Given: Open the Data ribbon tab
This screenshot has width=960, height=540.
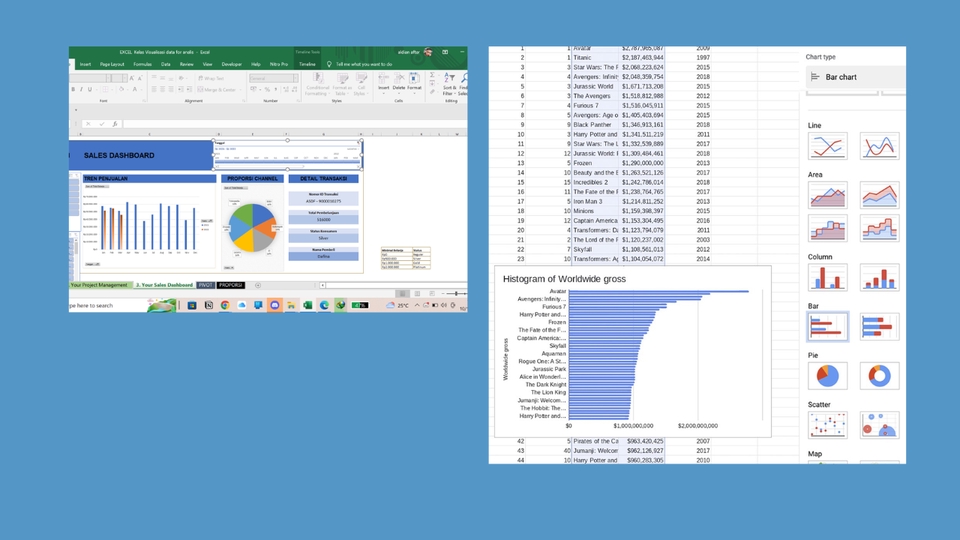Looking at the screenshot, I should [x=166, y=64].
